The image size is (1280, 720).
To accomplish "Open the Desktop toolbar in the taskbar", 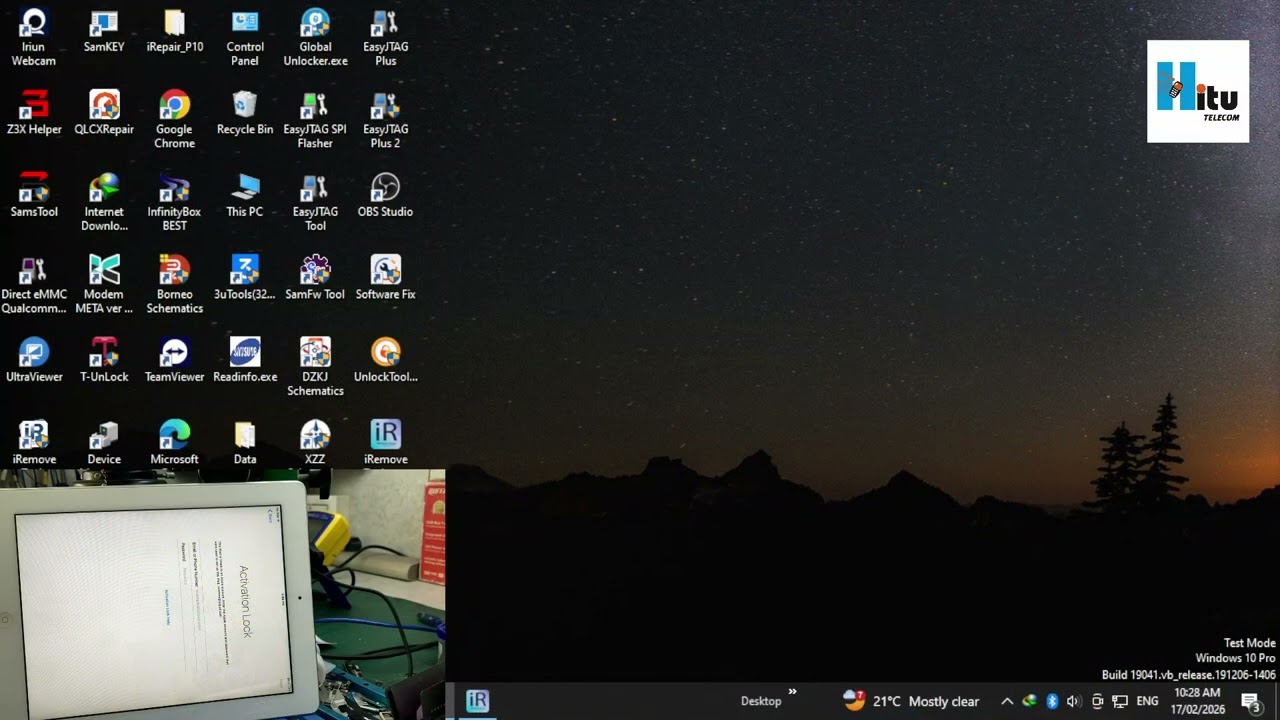I will coord(761,701).
